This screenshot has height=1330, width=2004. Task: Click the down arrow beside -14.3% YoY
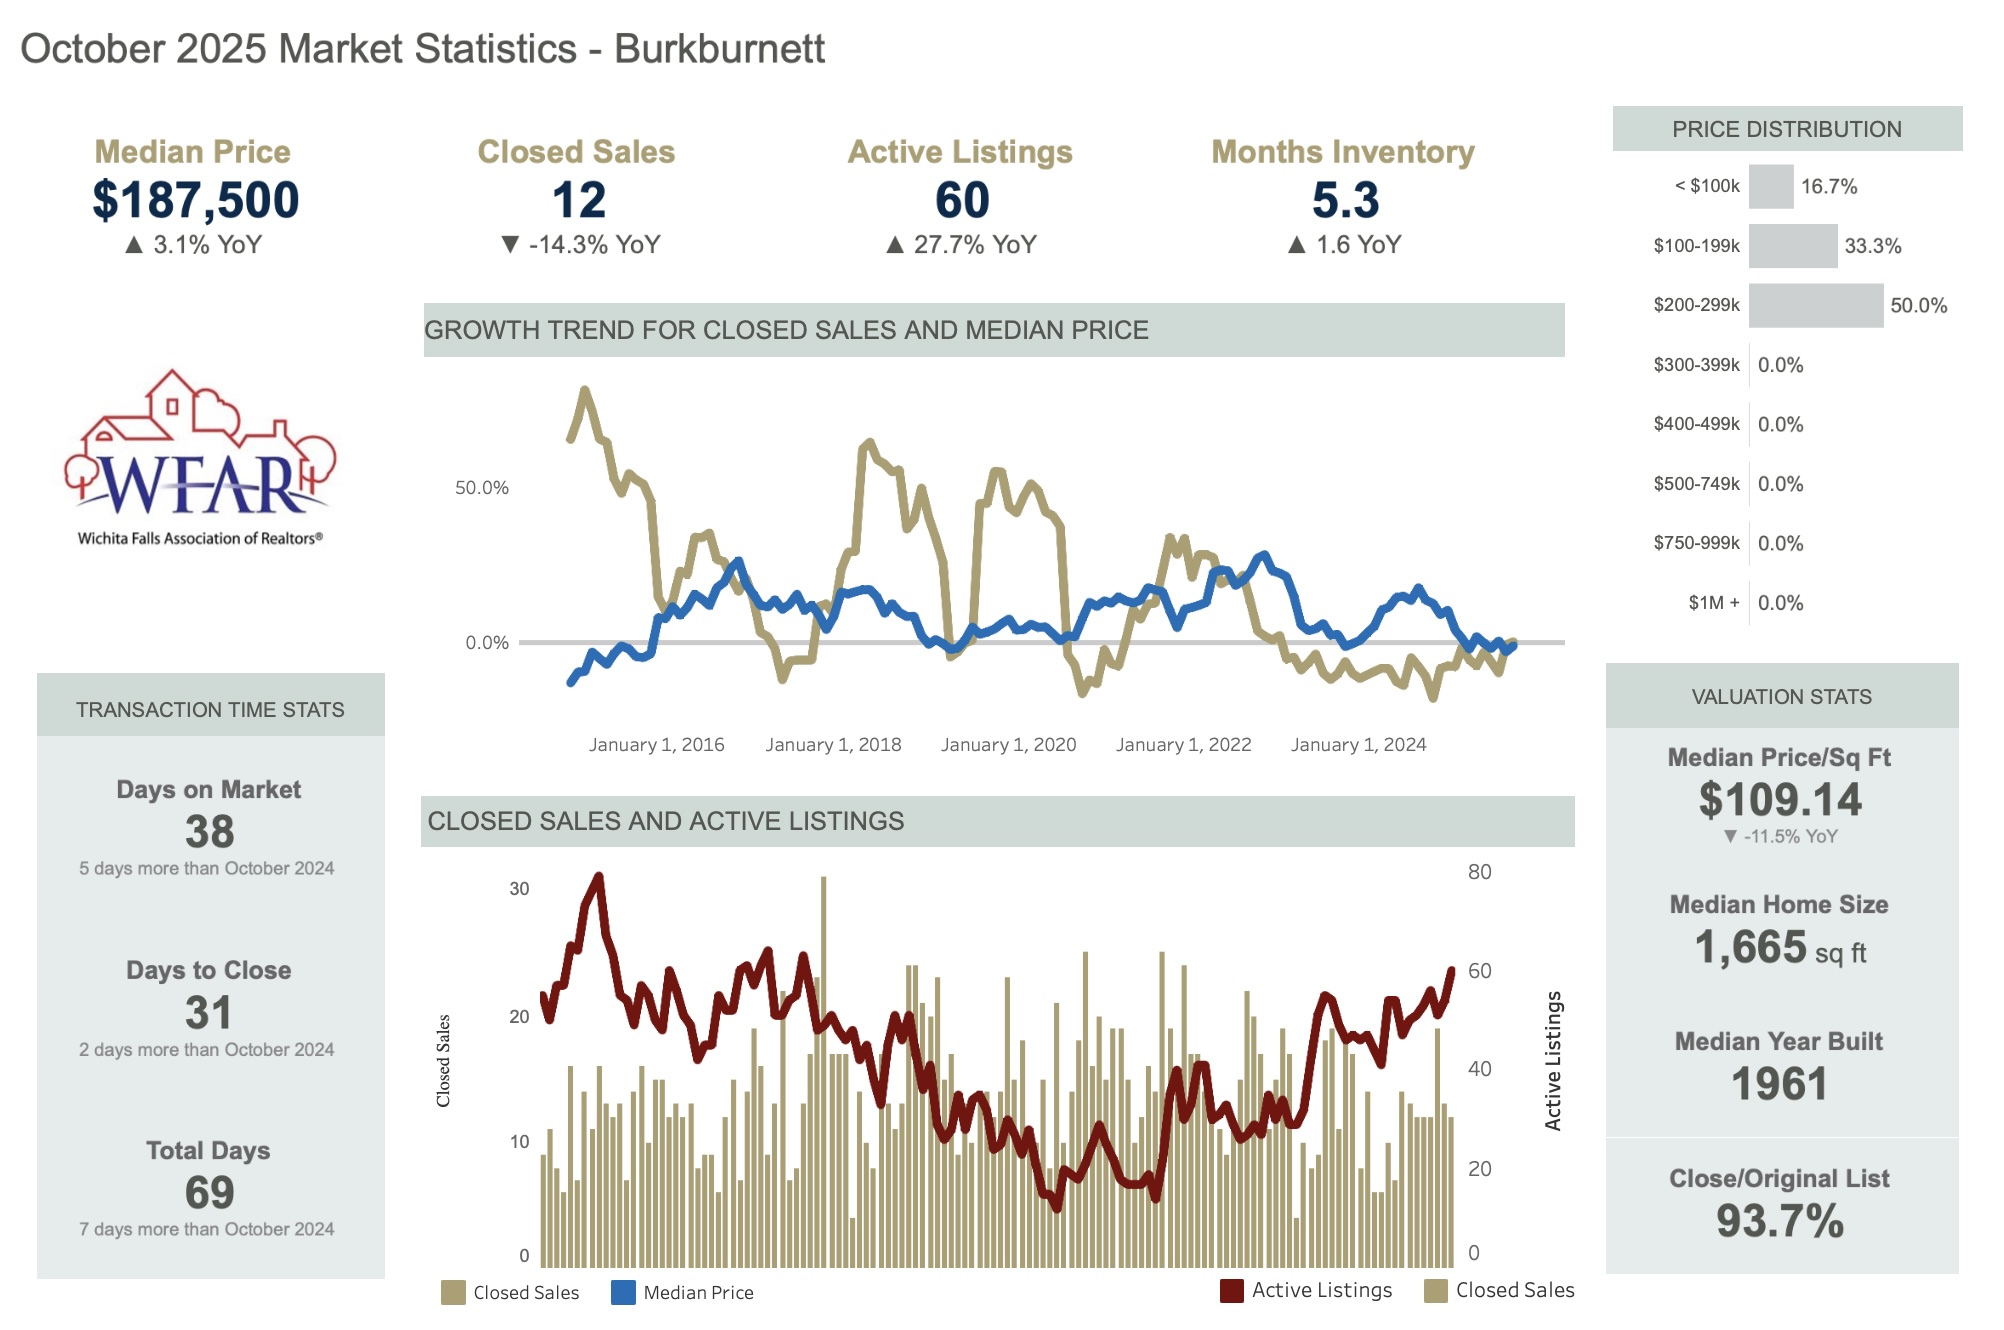[510, 245]
